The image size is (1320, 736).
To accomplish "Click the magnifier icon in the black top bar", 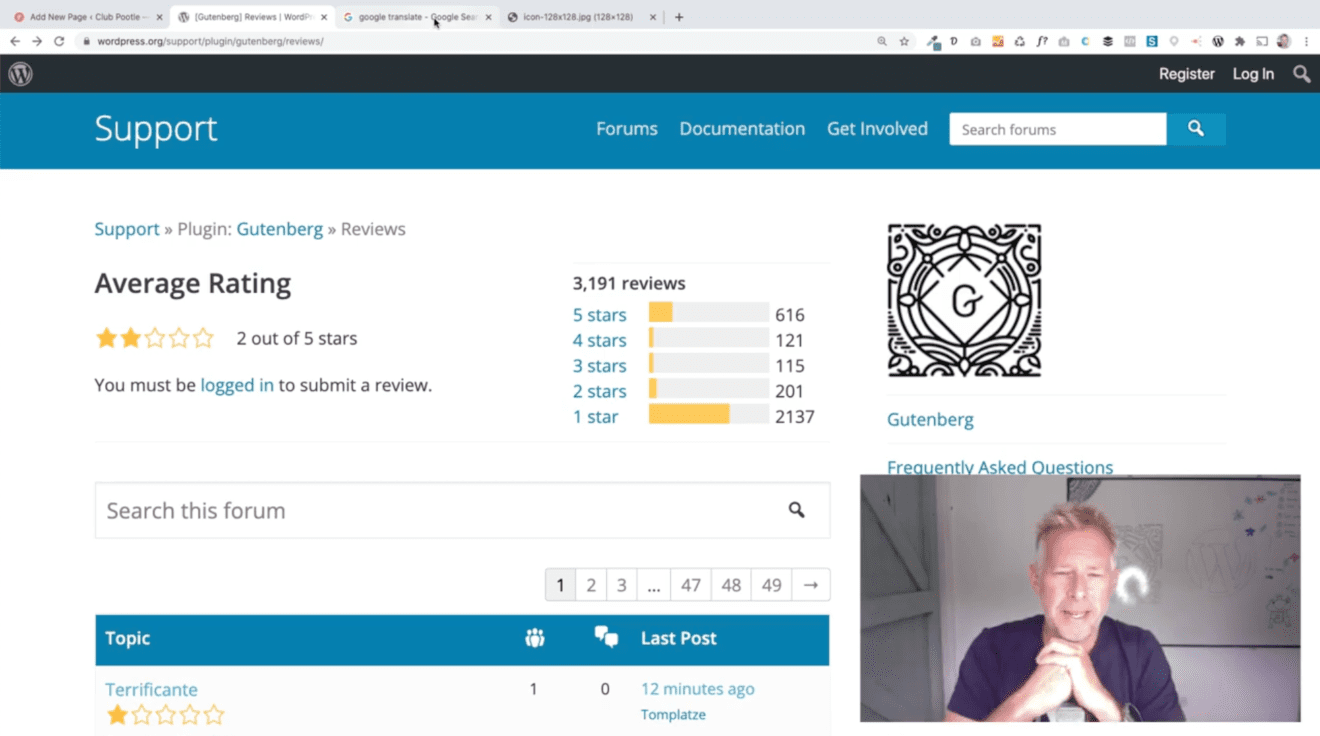I will (x=1301, y=74).
